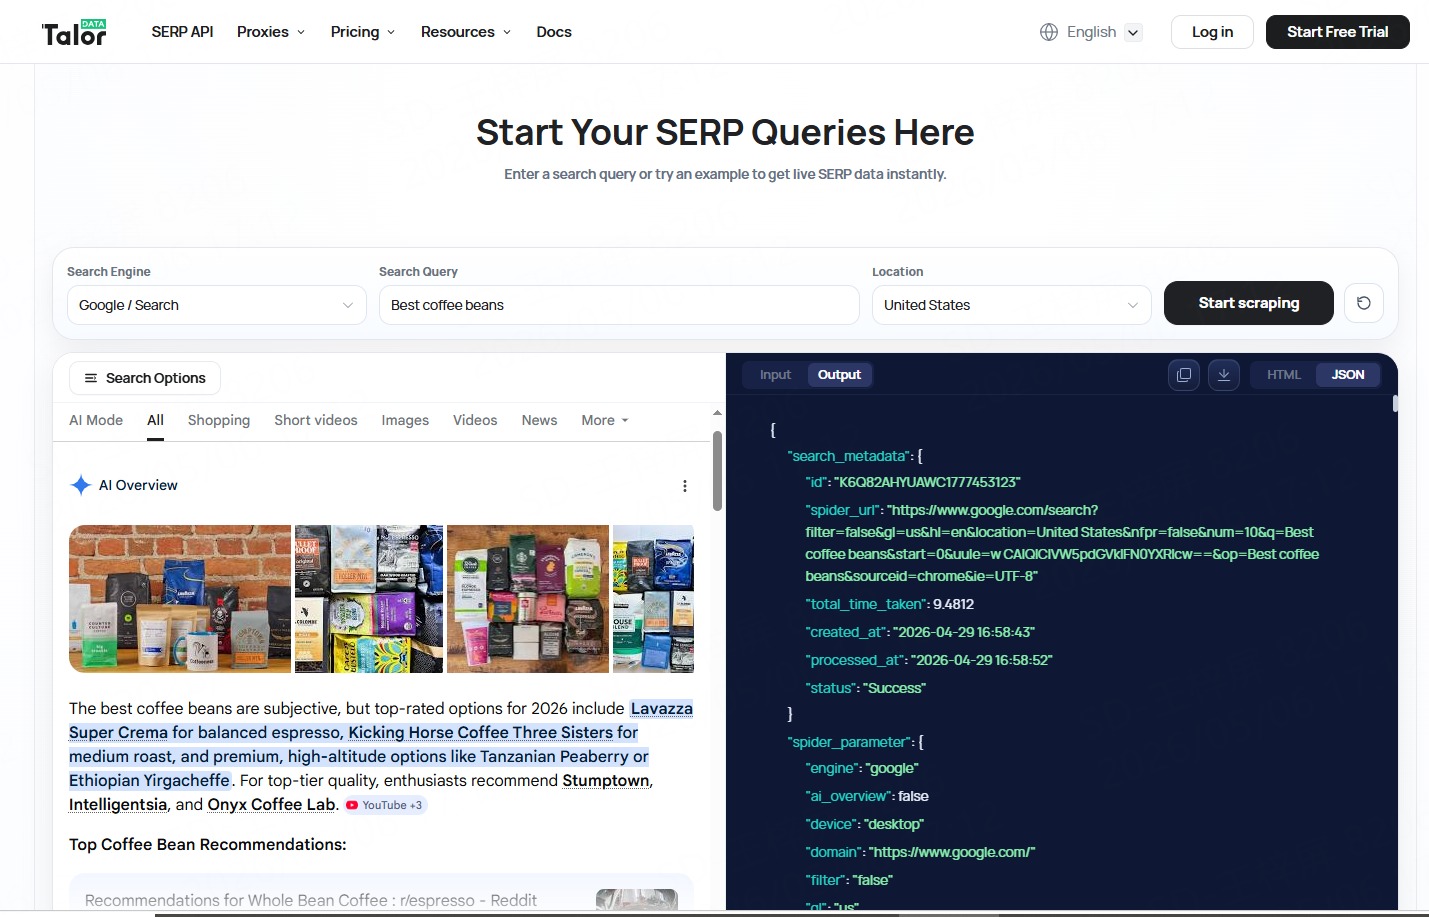
Task: Select the Shopping tab
Action: point(219,420)
